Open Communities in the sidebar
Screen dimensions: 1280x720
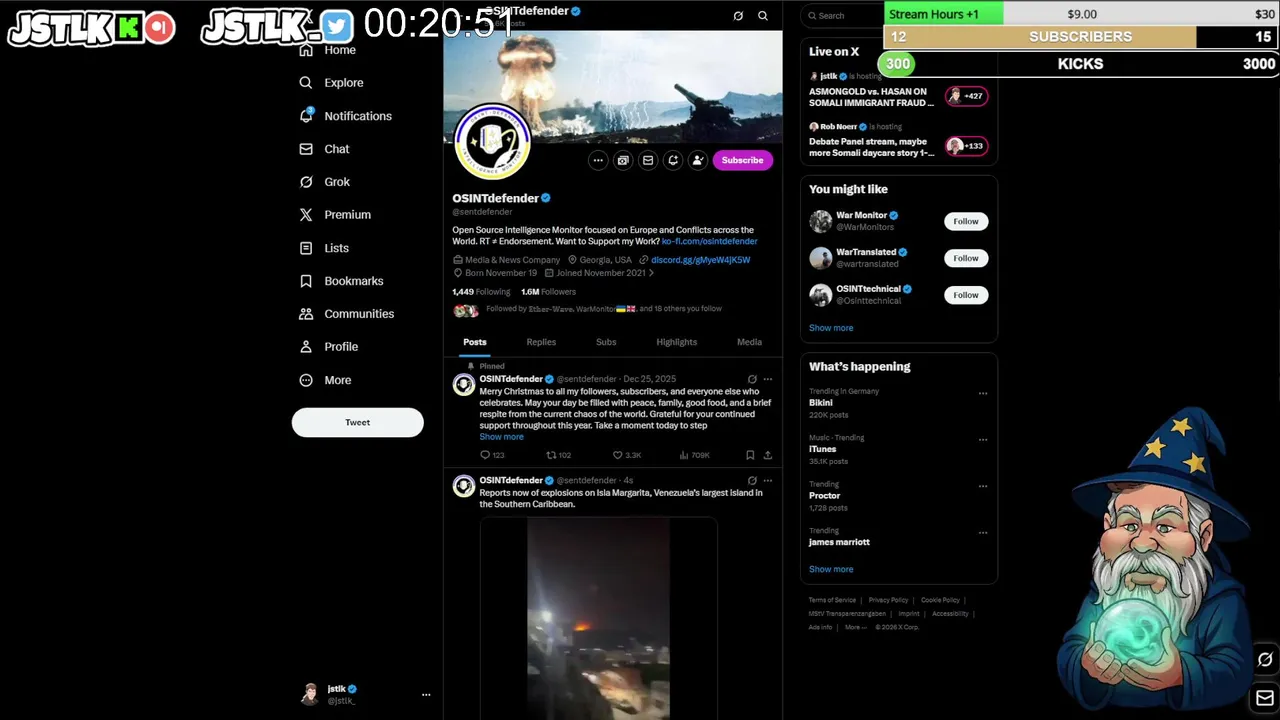tap(347, 314)
